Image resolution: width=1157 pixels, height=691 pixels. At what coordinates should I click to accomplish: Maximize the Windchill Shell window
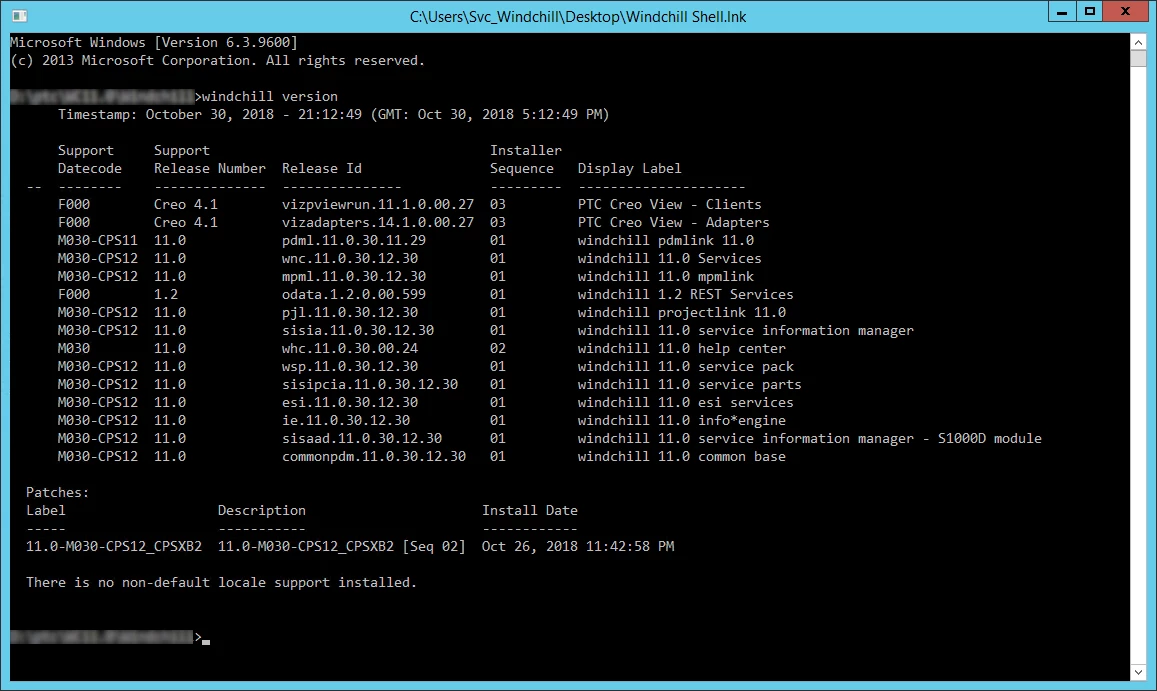pyautogui.click(x=1089, y=11)
